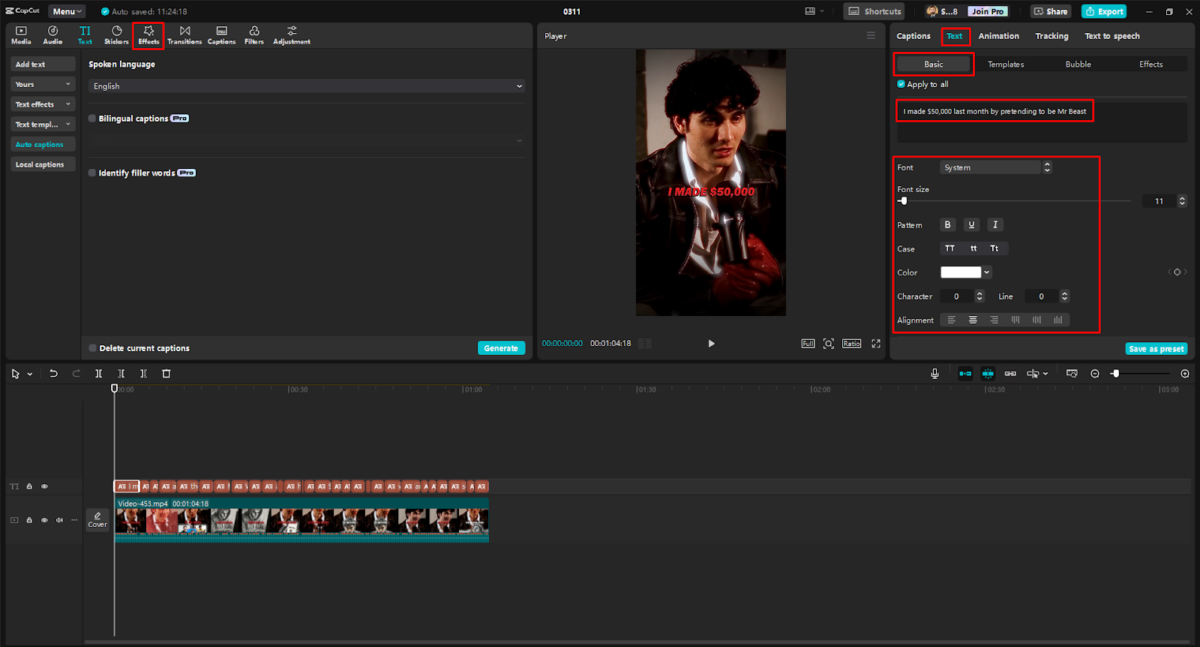The height and width of the screenshot is (647, 1200).
Task: Click the Generate button
Action: [x=500, y=348]
